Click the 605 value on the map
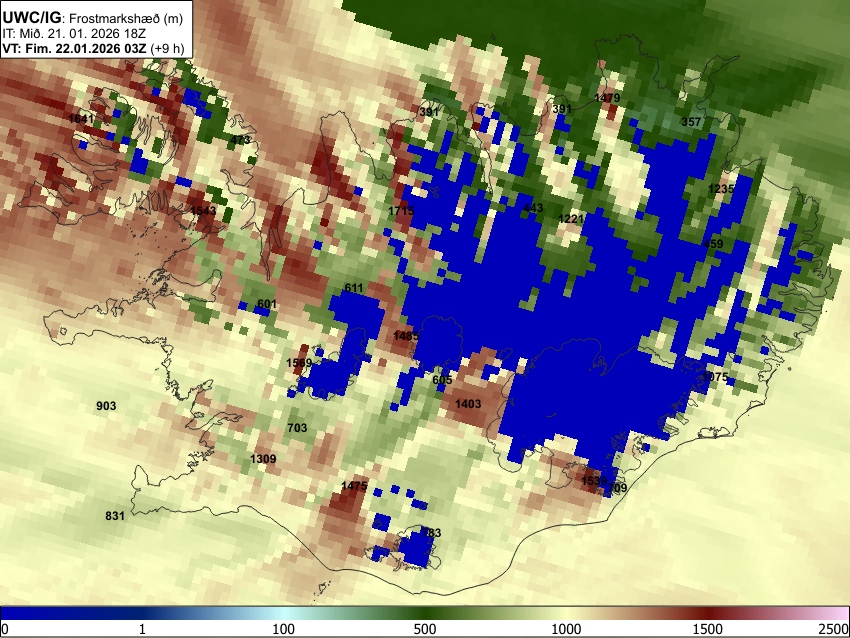This screenshot has height=638, width=850. pyautogui.click(x=442, y=380)
